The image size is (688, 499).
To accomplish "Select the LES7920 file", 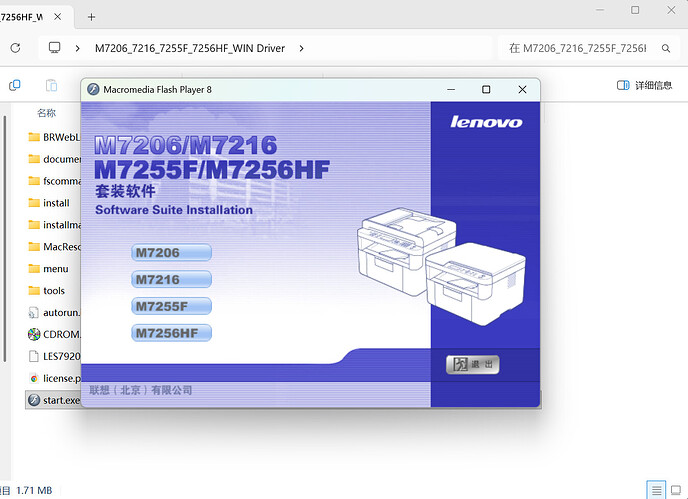I will pyautogui.click(x=54, y=356).
